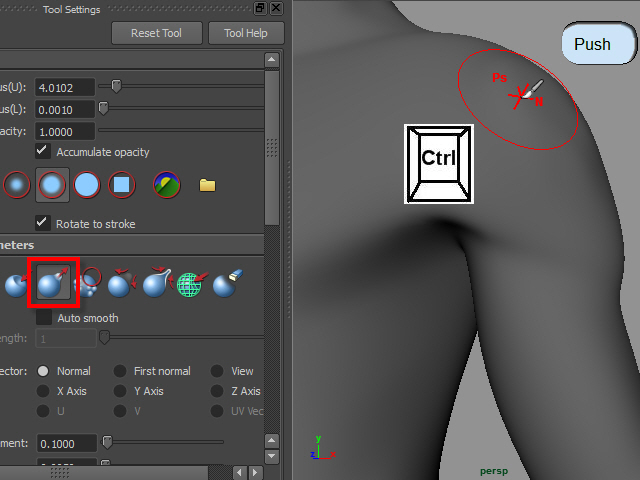This screenshot has width=640, height=480.
Task: Click the Reset Tool button
Action: 156,33
